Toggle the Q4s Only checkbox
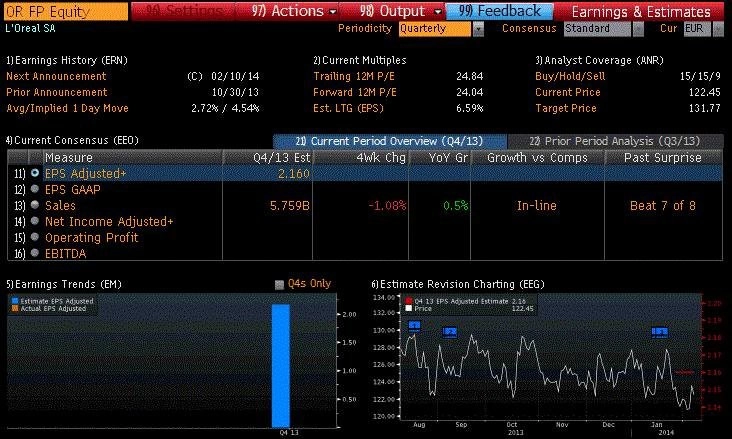Screen dimensions: 732x439 pos(279,284)
